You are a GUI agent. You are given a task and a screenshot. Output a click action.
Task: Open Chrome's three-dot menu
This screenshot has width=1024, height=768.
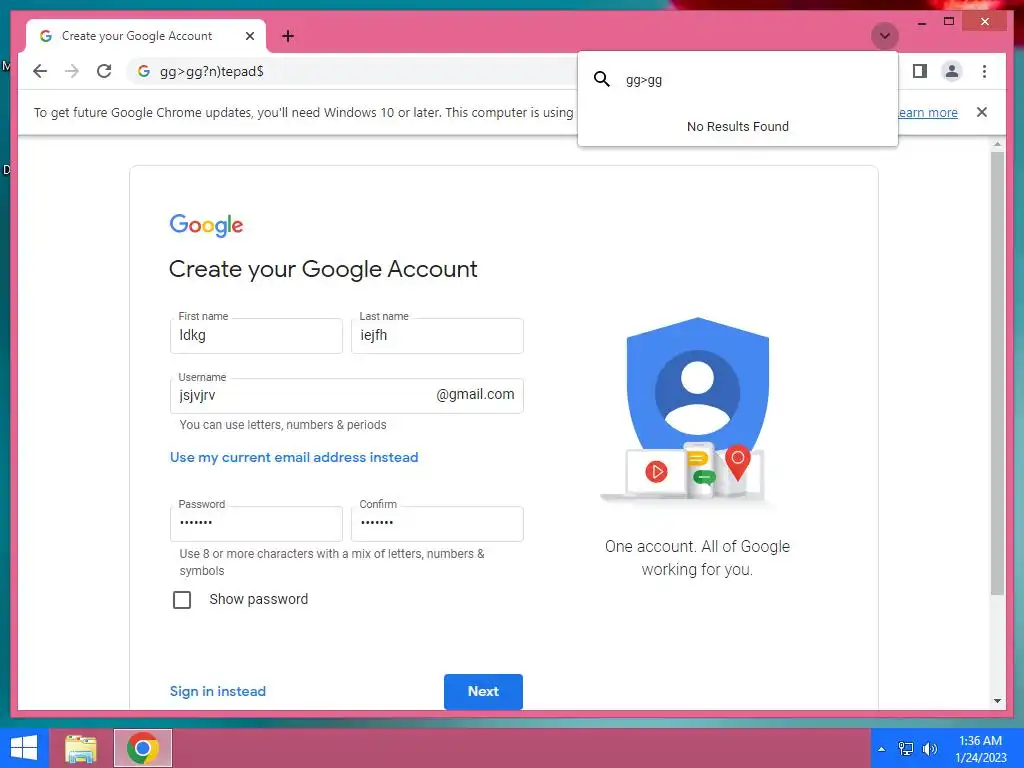[x=984, y=71]
